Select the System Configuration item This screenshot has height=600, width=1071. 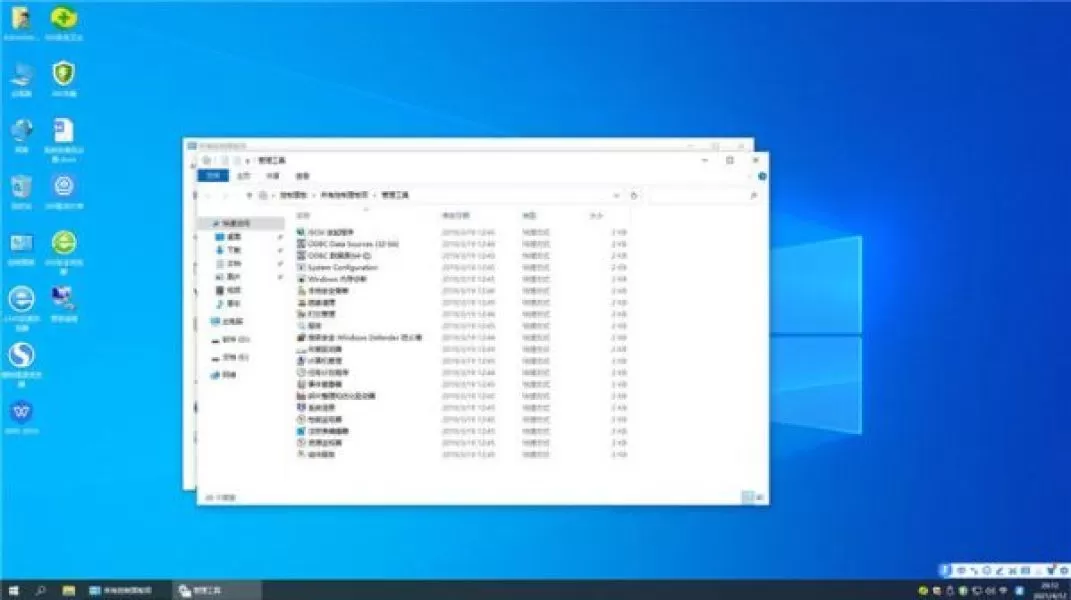pos(342,267)
